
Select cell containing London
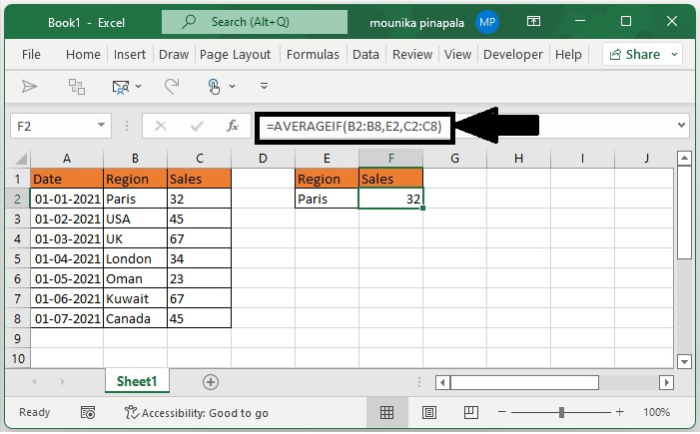click(x=135, y=259)
